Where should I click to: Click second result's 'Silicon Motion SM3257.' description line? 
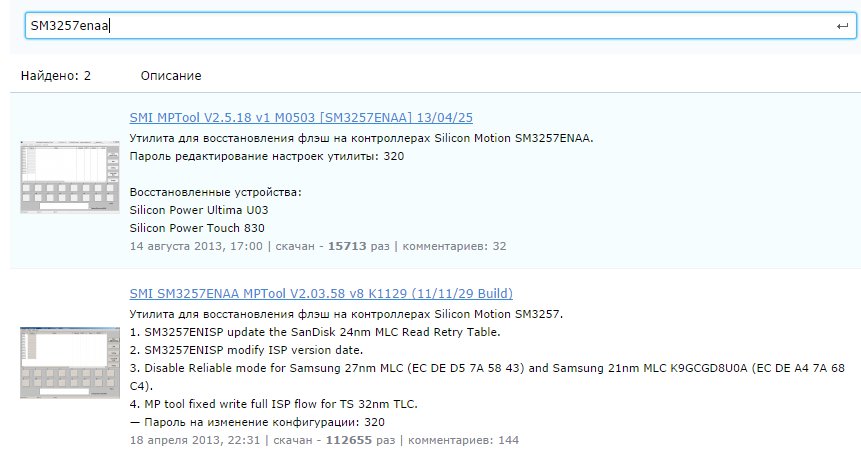tap(346, 314)
